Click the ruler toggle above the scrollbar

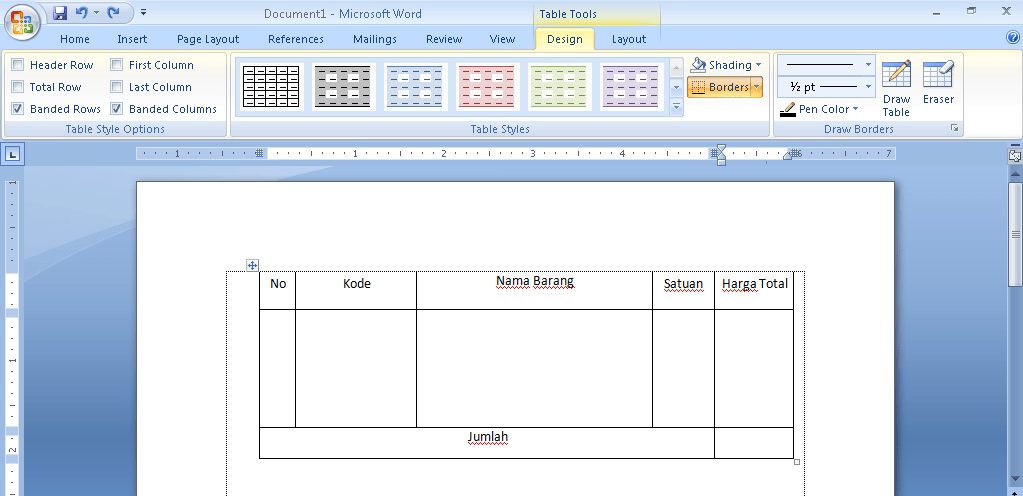[x=1015, y=155]
